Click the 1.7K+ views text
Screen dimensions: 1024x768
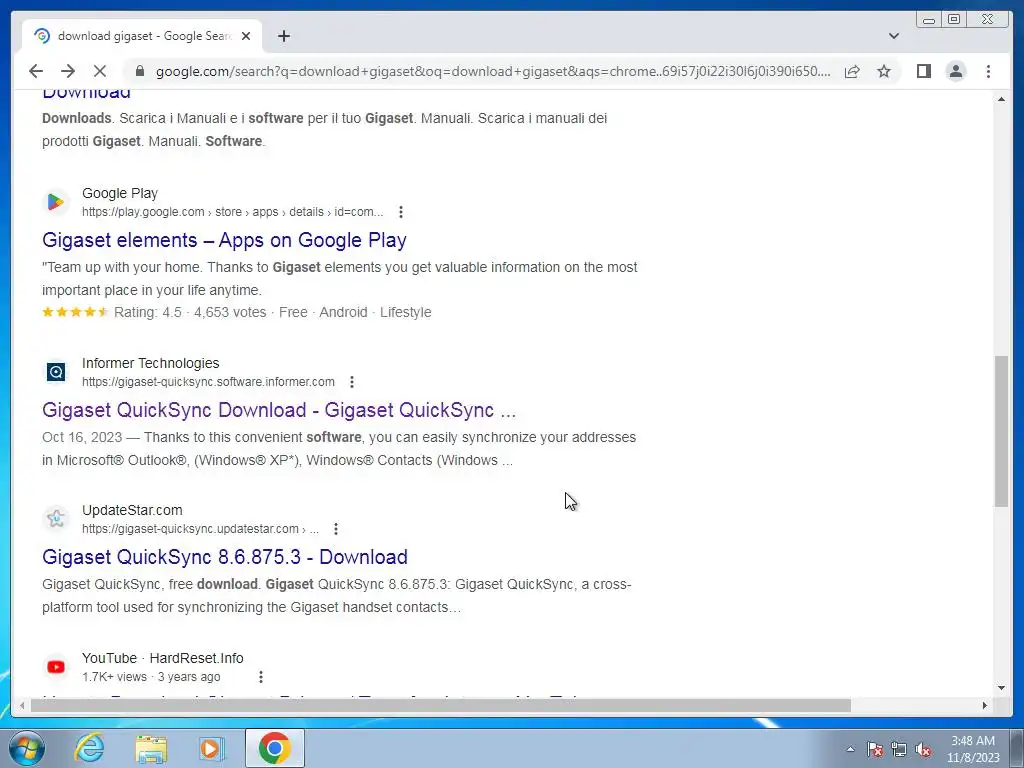(114, 677)
